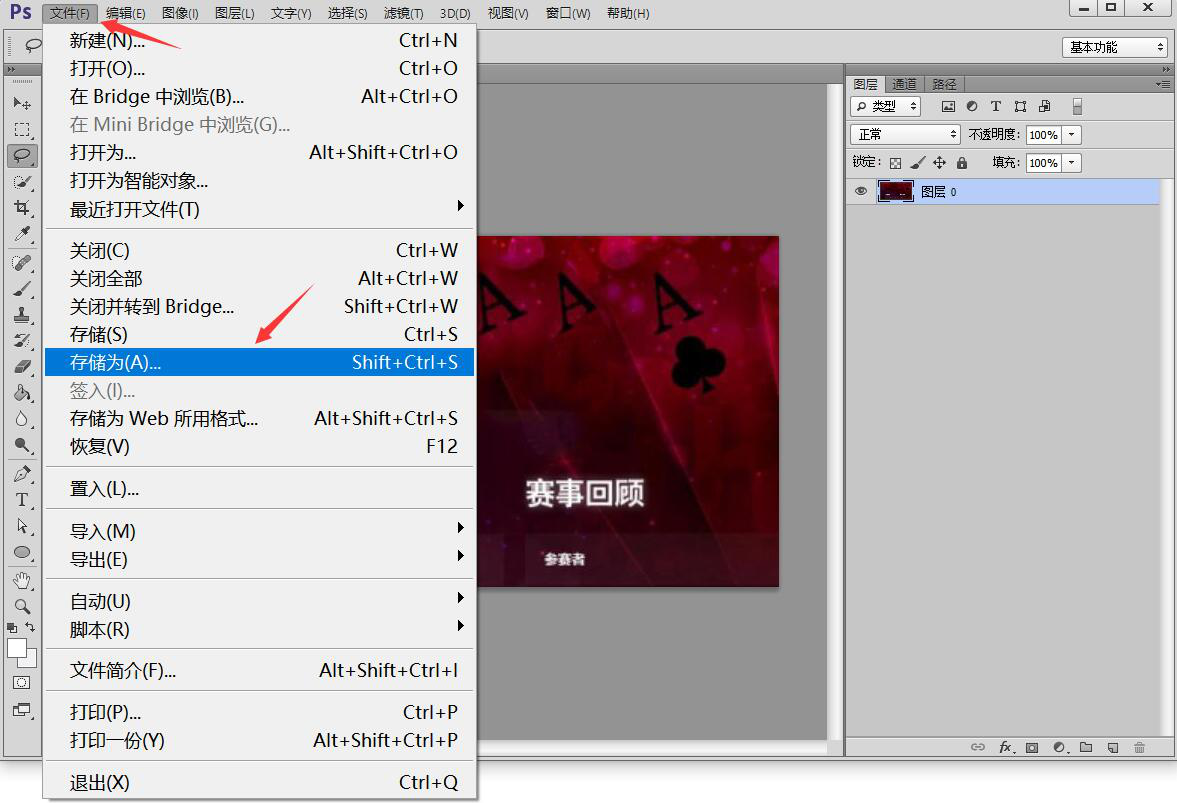
Task: Click the new group folder icon
Action: point(1086,747)
